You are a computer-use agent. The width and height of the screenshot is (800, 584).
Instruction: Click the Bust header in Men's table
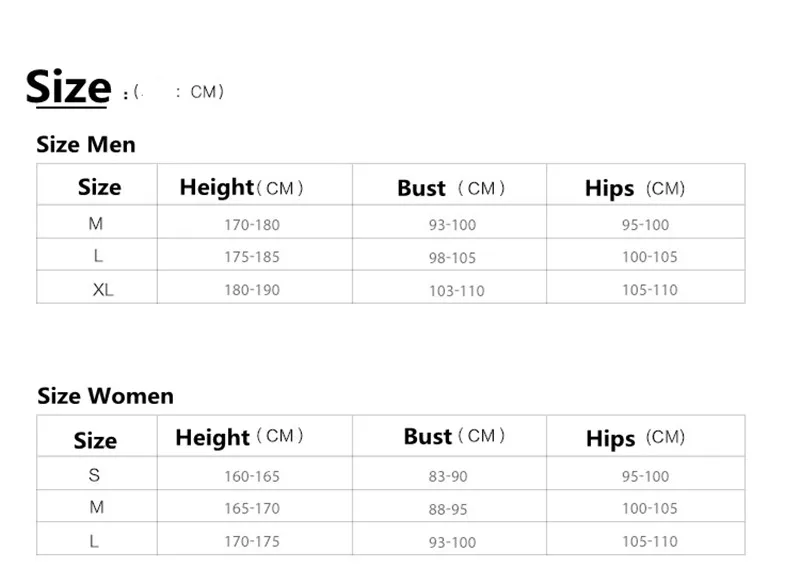pos(451,188)
